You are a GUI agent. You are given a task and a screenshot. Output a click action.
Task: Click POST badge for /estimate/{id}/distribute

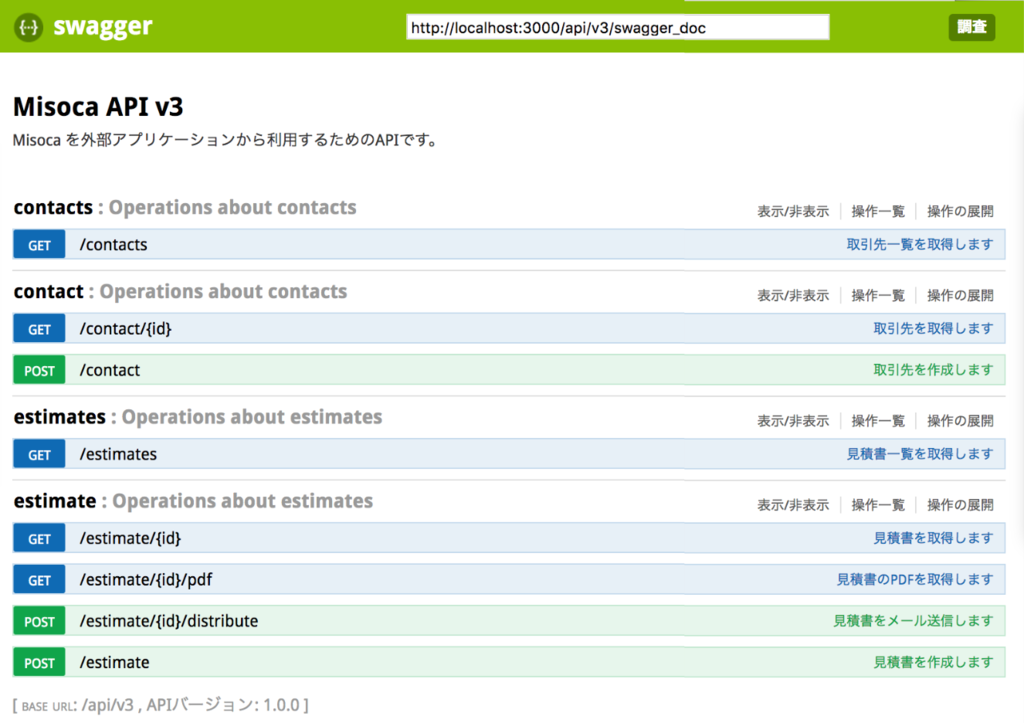[x=39, y=622]
